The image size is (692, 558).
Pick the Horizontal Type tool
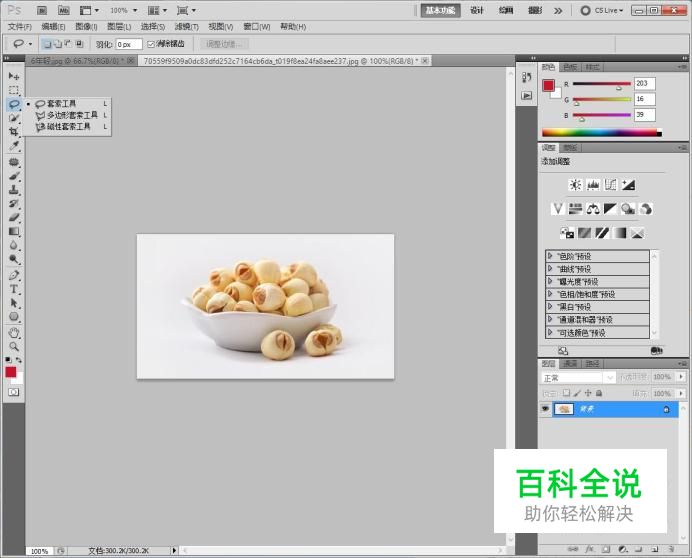tap(14, 289)
